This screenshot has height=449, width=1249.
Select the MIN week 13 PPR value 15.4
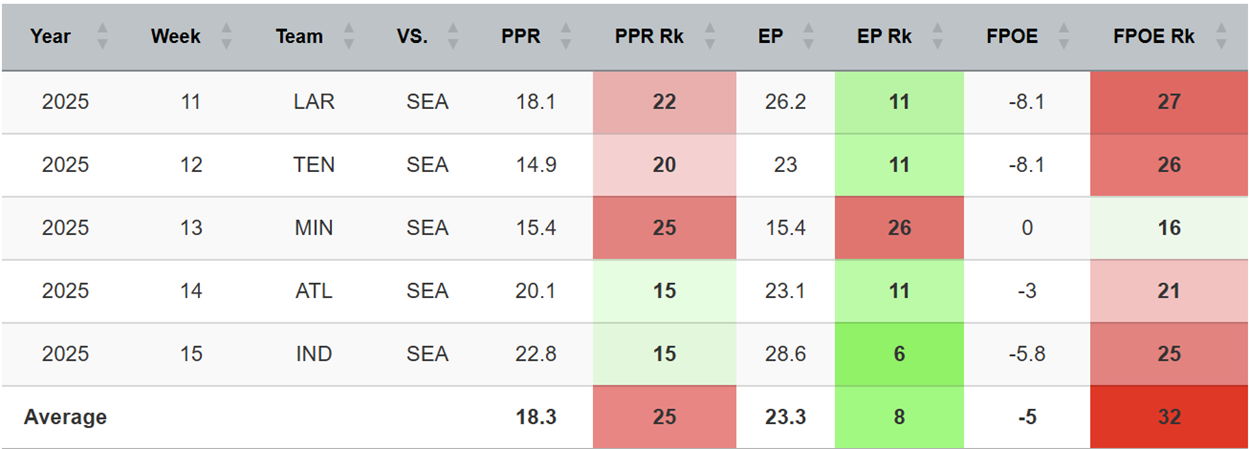(x=536, y=228)
